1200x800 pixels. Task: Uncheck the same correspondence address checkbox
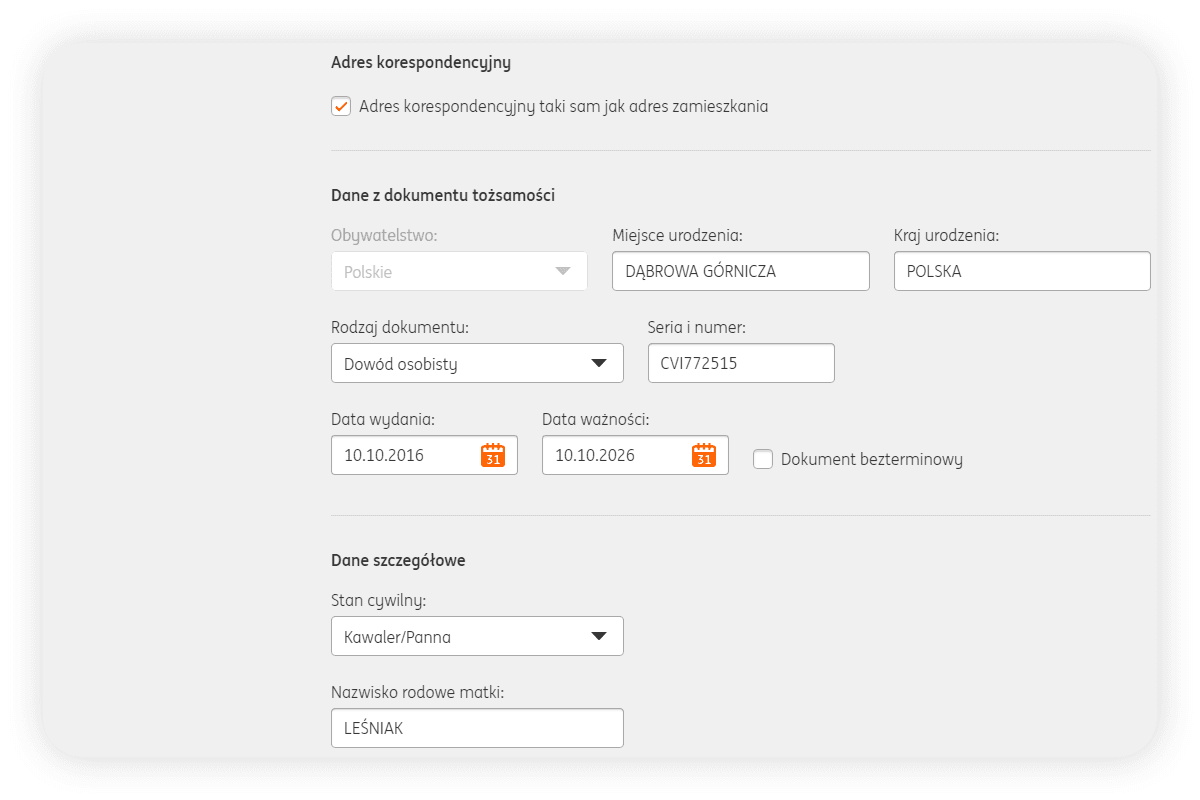pyautogui.click(x=341, y=106)
